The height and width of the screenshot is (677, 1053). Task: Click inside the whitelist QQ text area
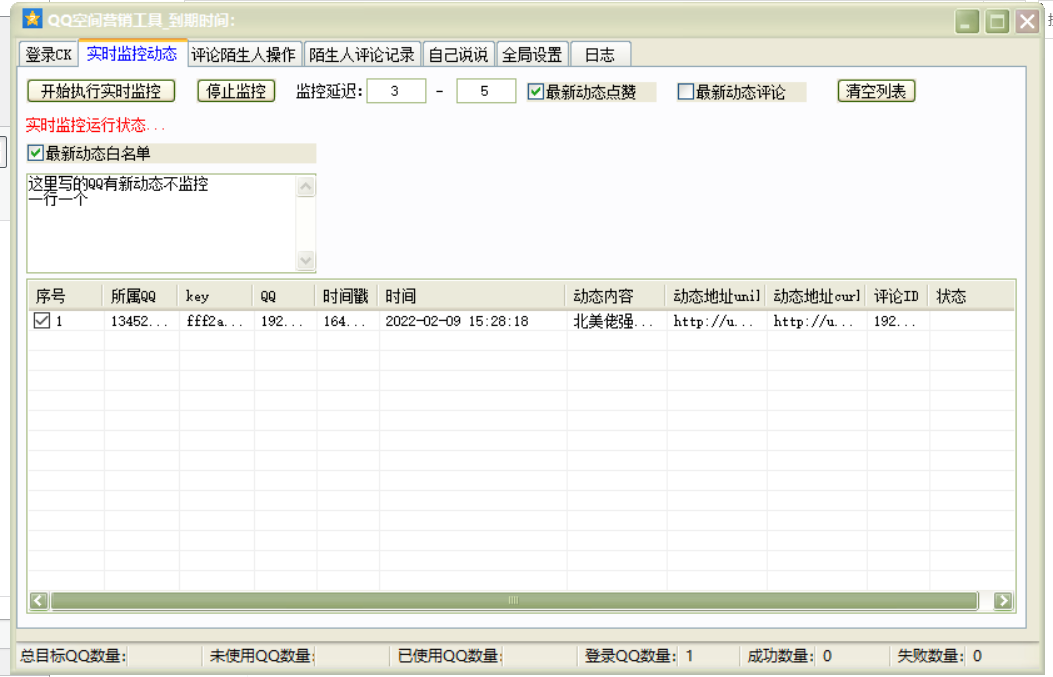coord(161,223)
